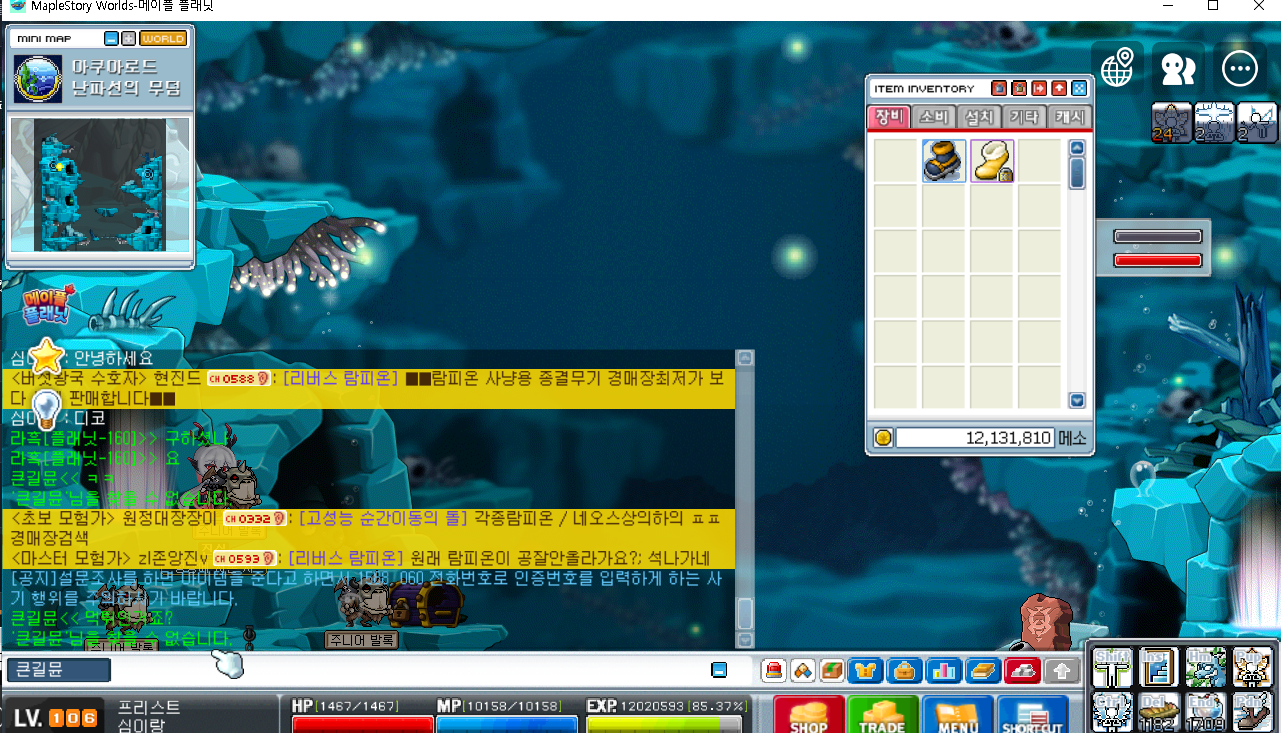Click the red up-arrow icon in inventory header
This screenshot has height=733, width=1281.
coord(1059,88)
